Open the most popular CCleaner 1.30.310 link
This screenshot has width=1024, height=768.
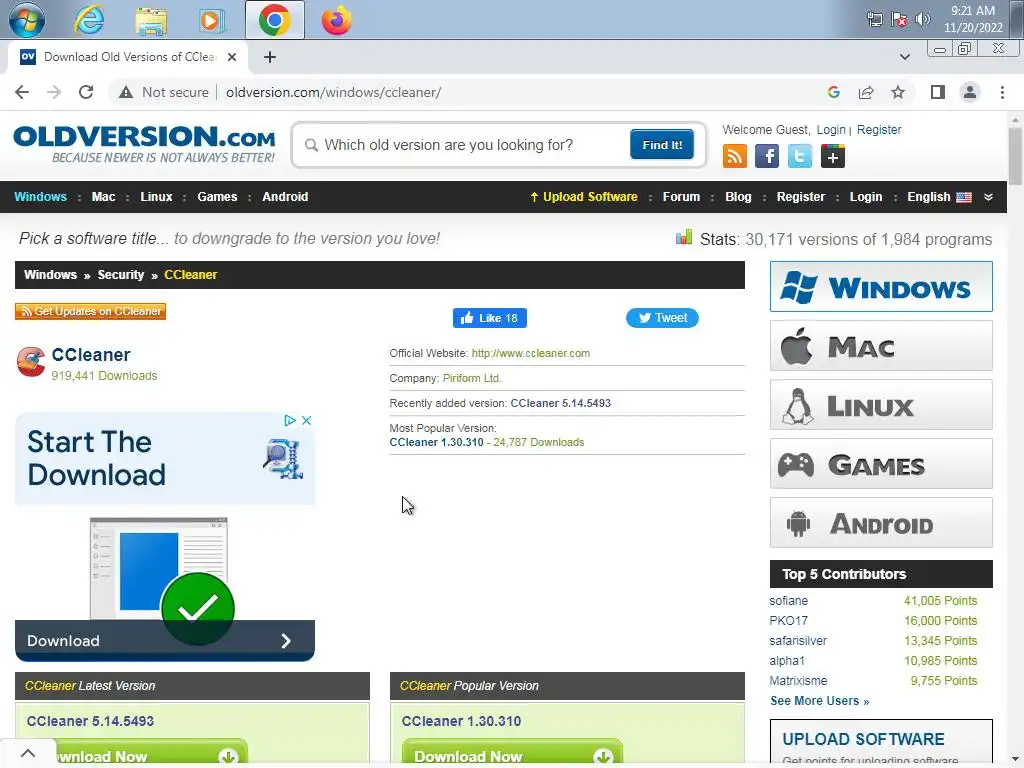(x=436, y=443)
